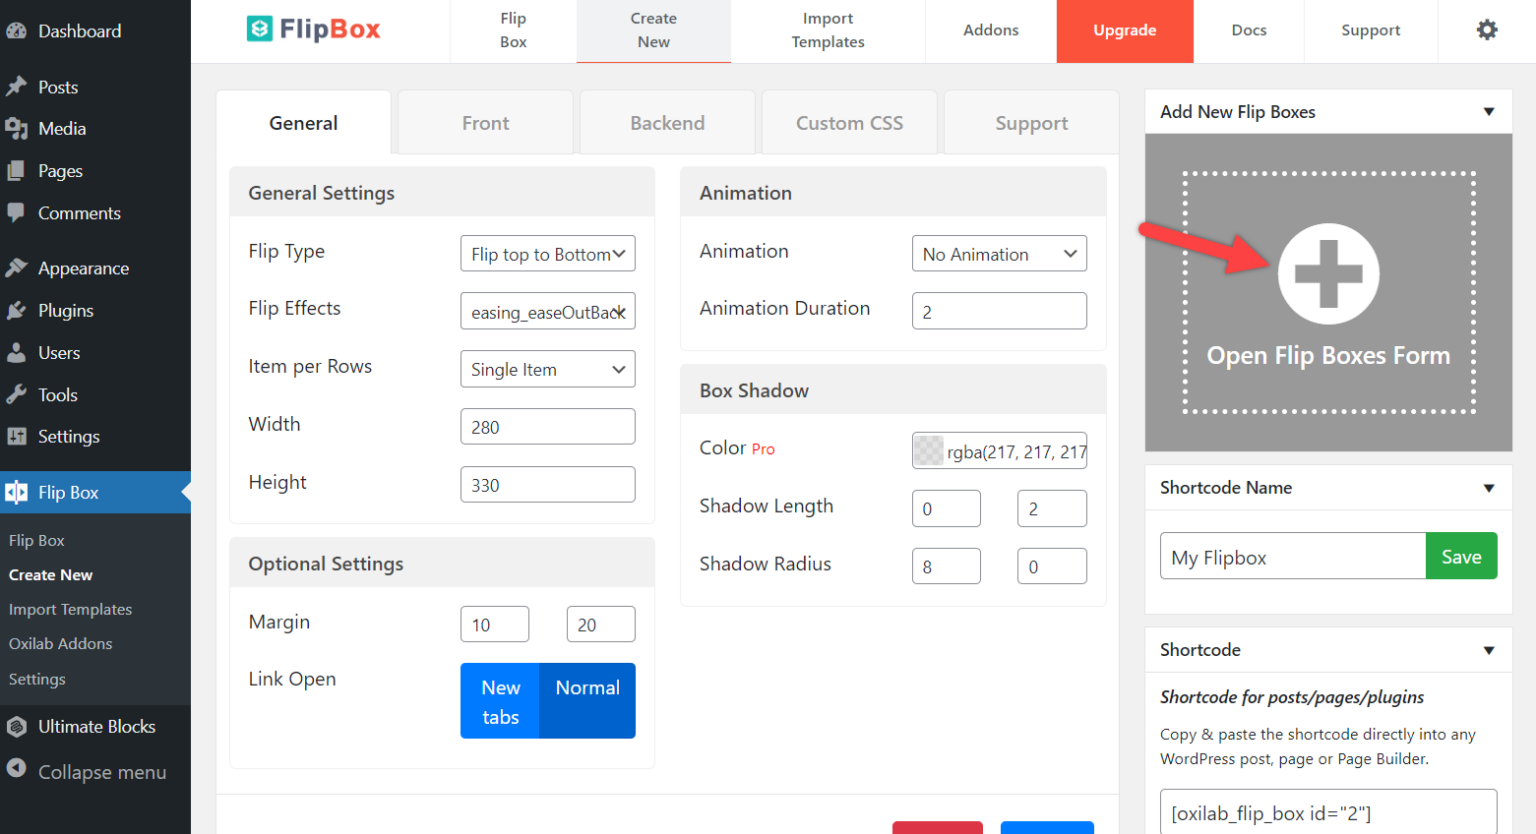Image resolution: width=1536 pixels, height=834 pixels.
Task: Switch to the Custom CSS tab
Action: [849, 122]
